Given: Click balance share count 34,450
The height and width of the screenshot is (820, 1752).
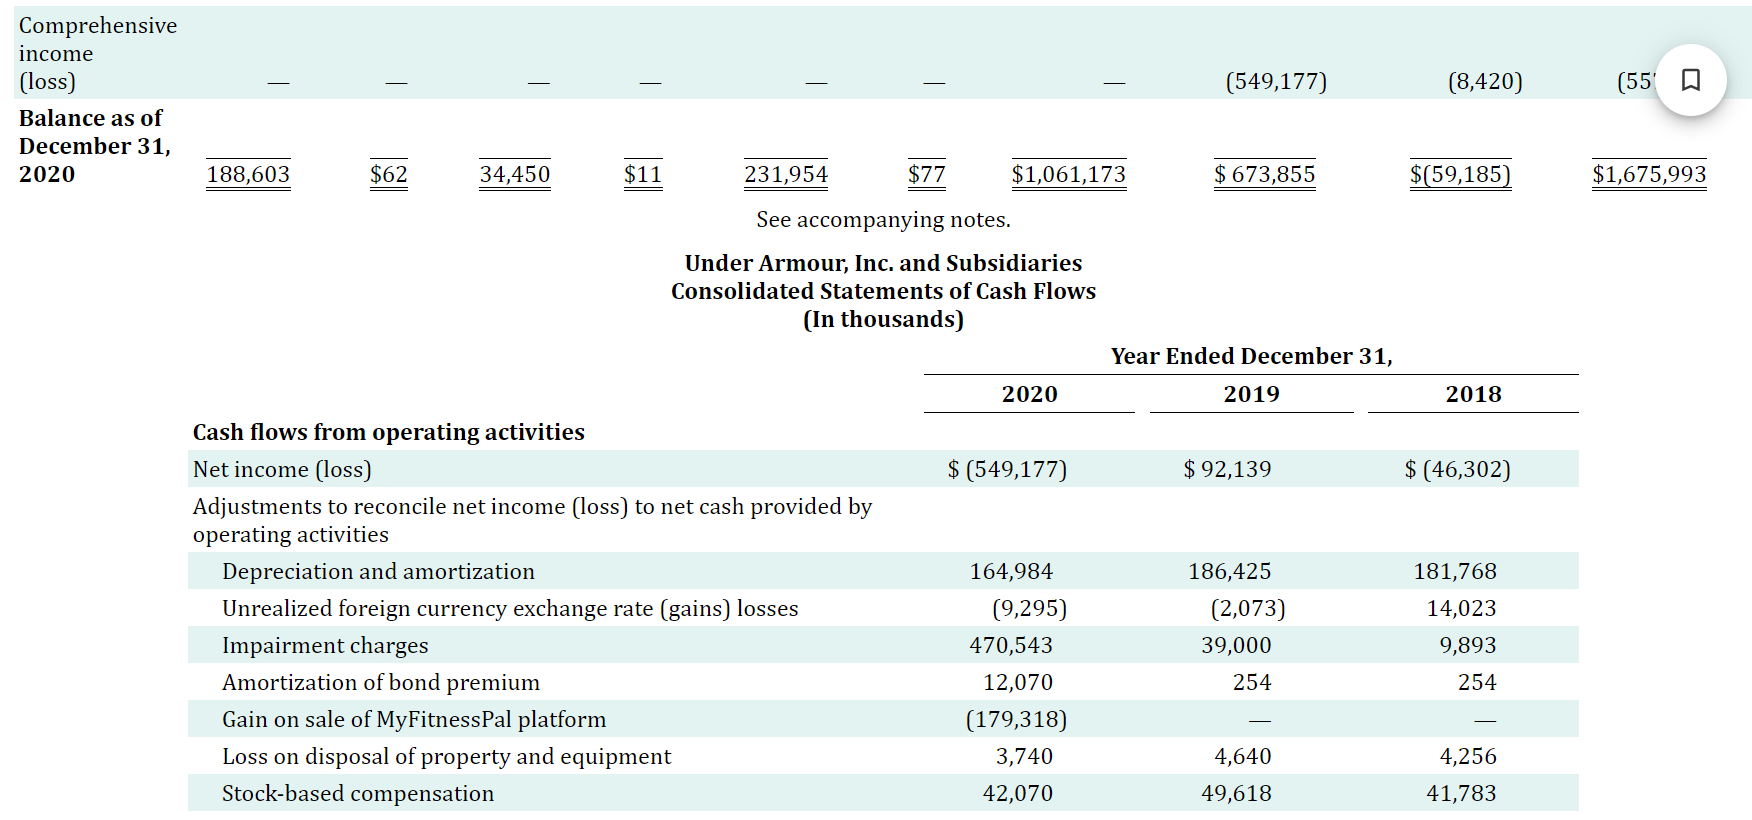Looking at the screenshot, I should [514, 174].
